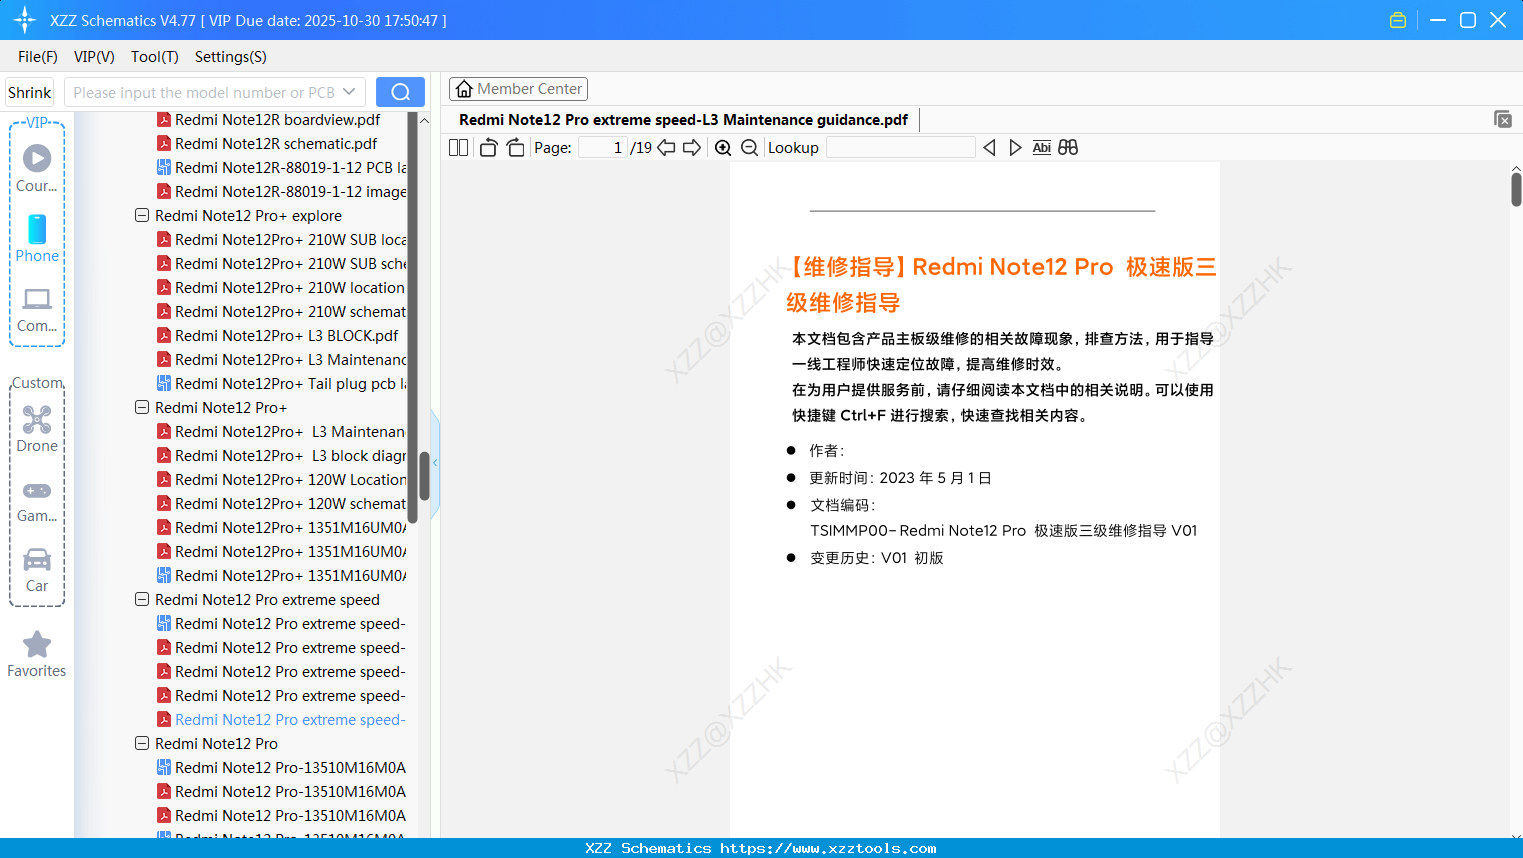The height and width of the screenshot is (858, 1523).
Task: Go to next page with forward arrow
Action: pos(691,147)
